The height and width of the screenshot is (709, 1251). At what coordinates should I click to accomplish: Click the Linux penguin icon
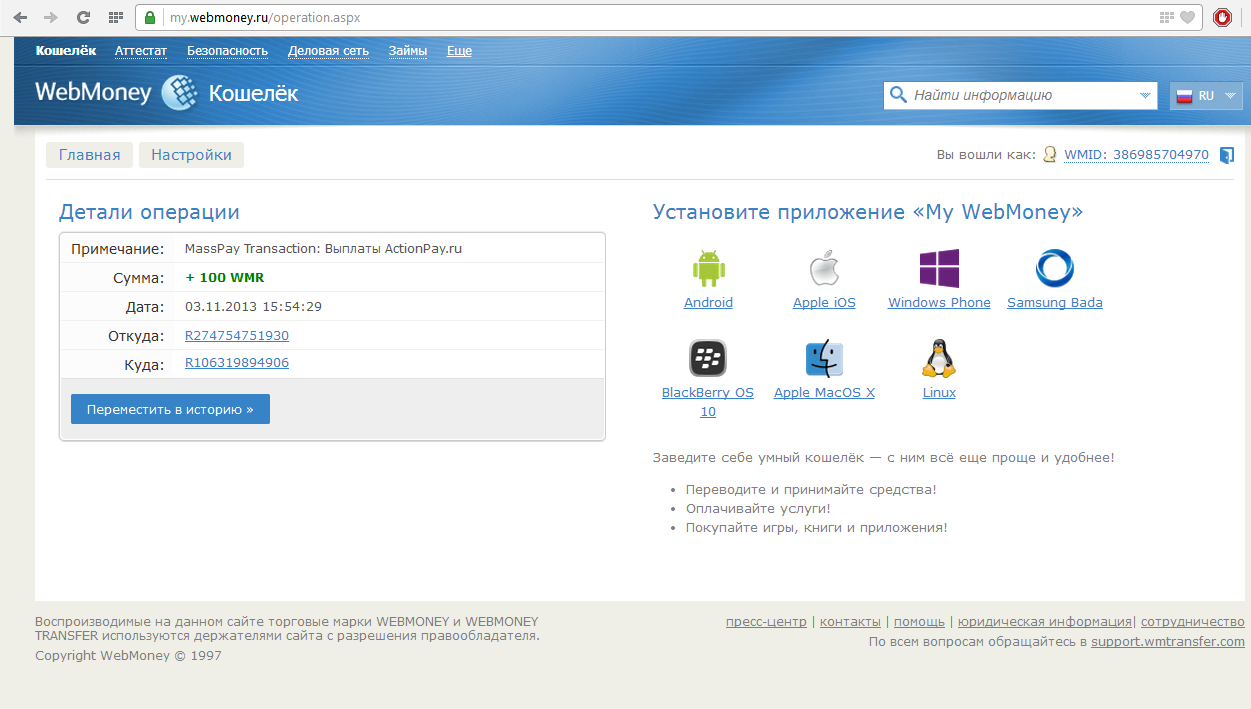[x=939, y=358]
